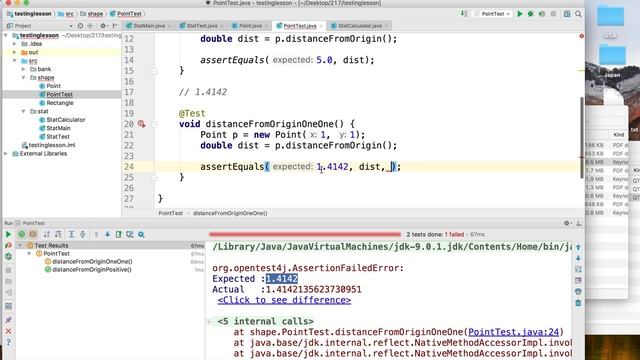Switch to the Point.java tab
This screenshot has height=360, width=640.
coord(250,26)
